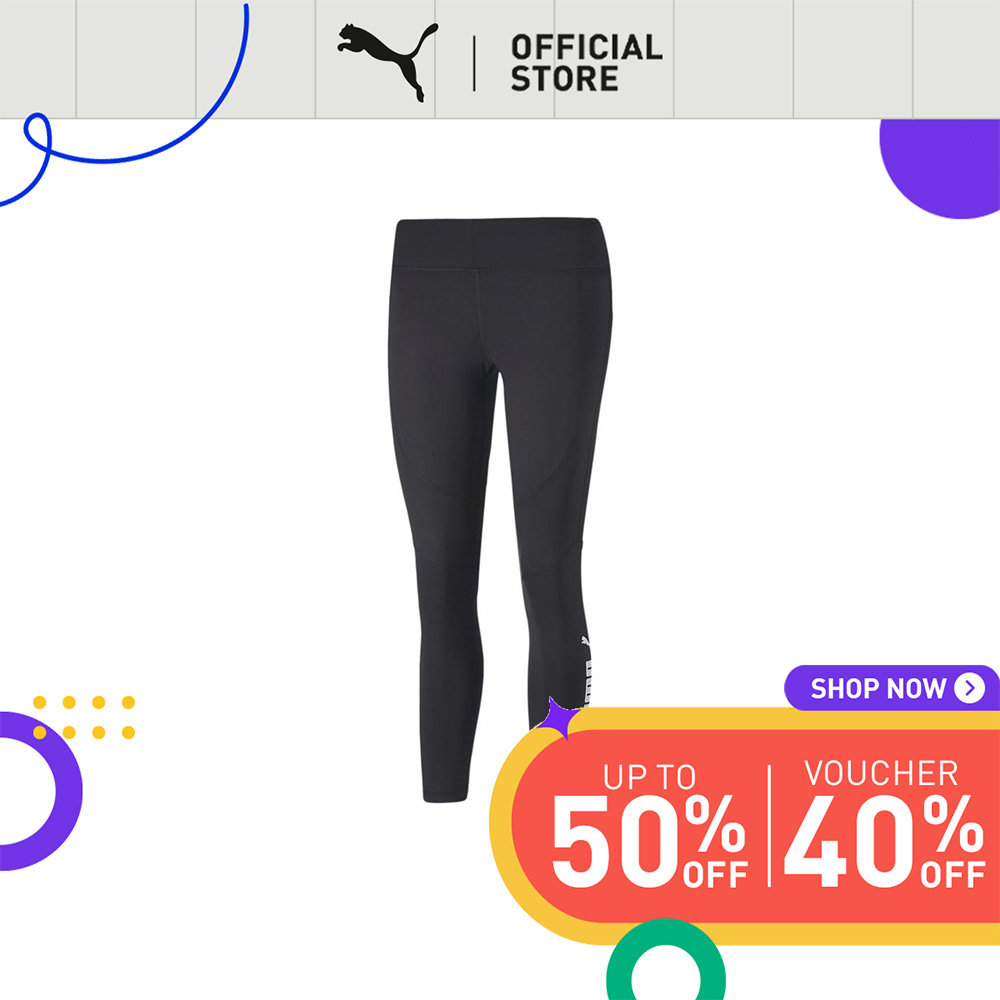
Task: Click the Puma leaping cat logo
Action: pos(388,62)
